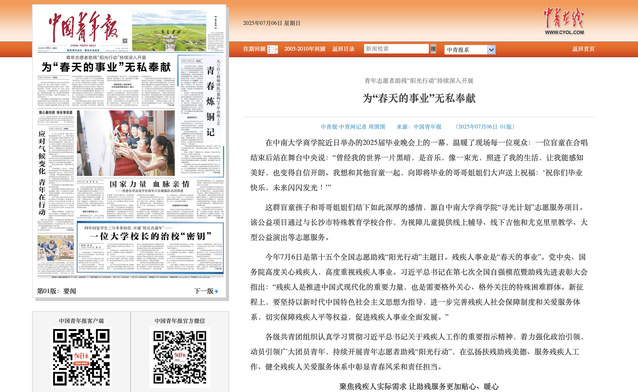Click the 新闻检索 search input field

[396, 48]
